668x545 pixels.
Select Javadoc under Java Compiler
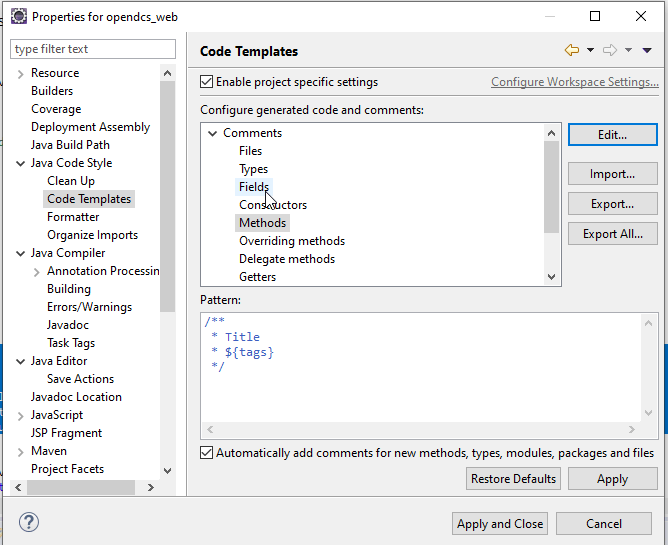(x=68, y=325)
